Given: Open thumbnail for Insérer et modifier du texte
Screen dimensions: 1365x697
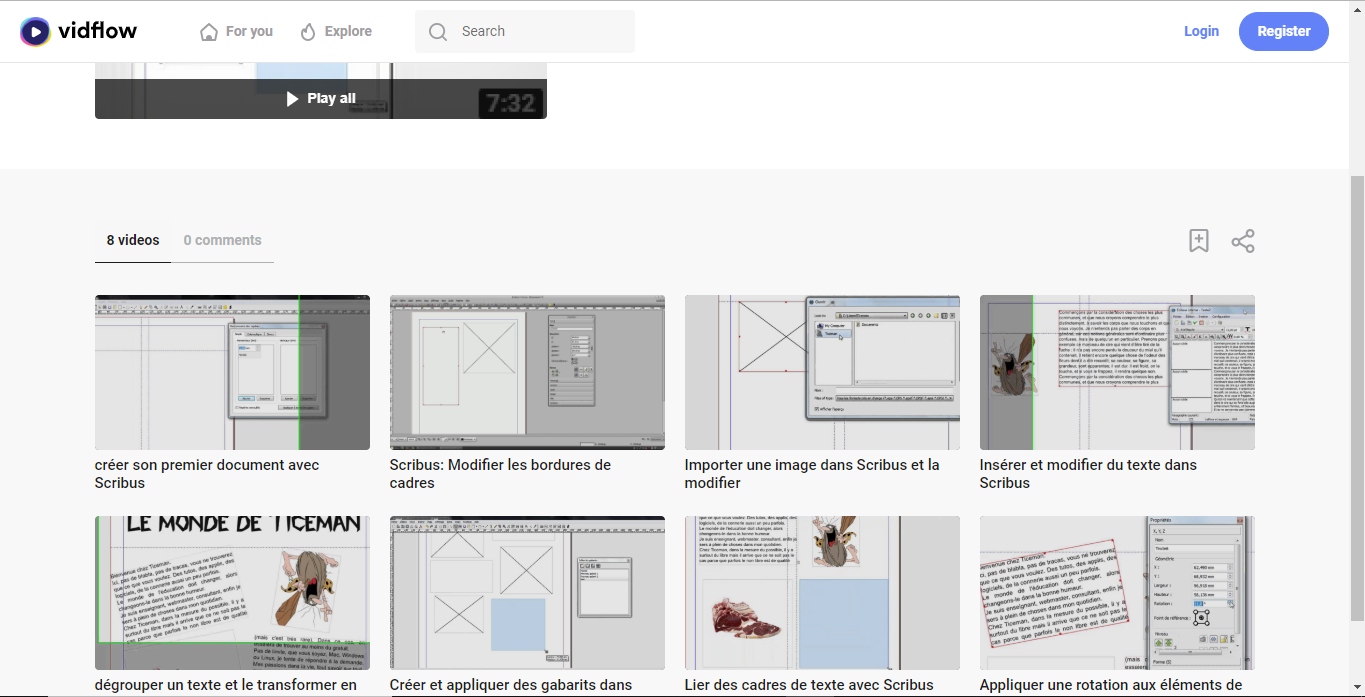Looking at the screenshot, I should click(1117, 372).
